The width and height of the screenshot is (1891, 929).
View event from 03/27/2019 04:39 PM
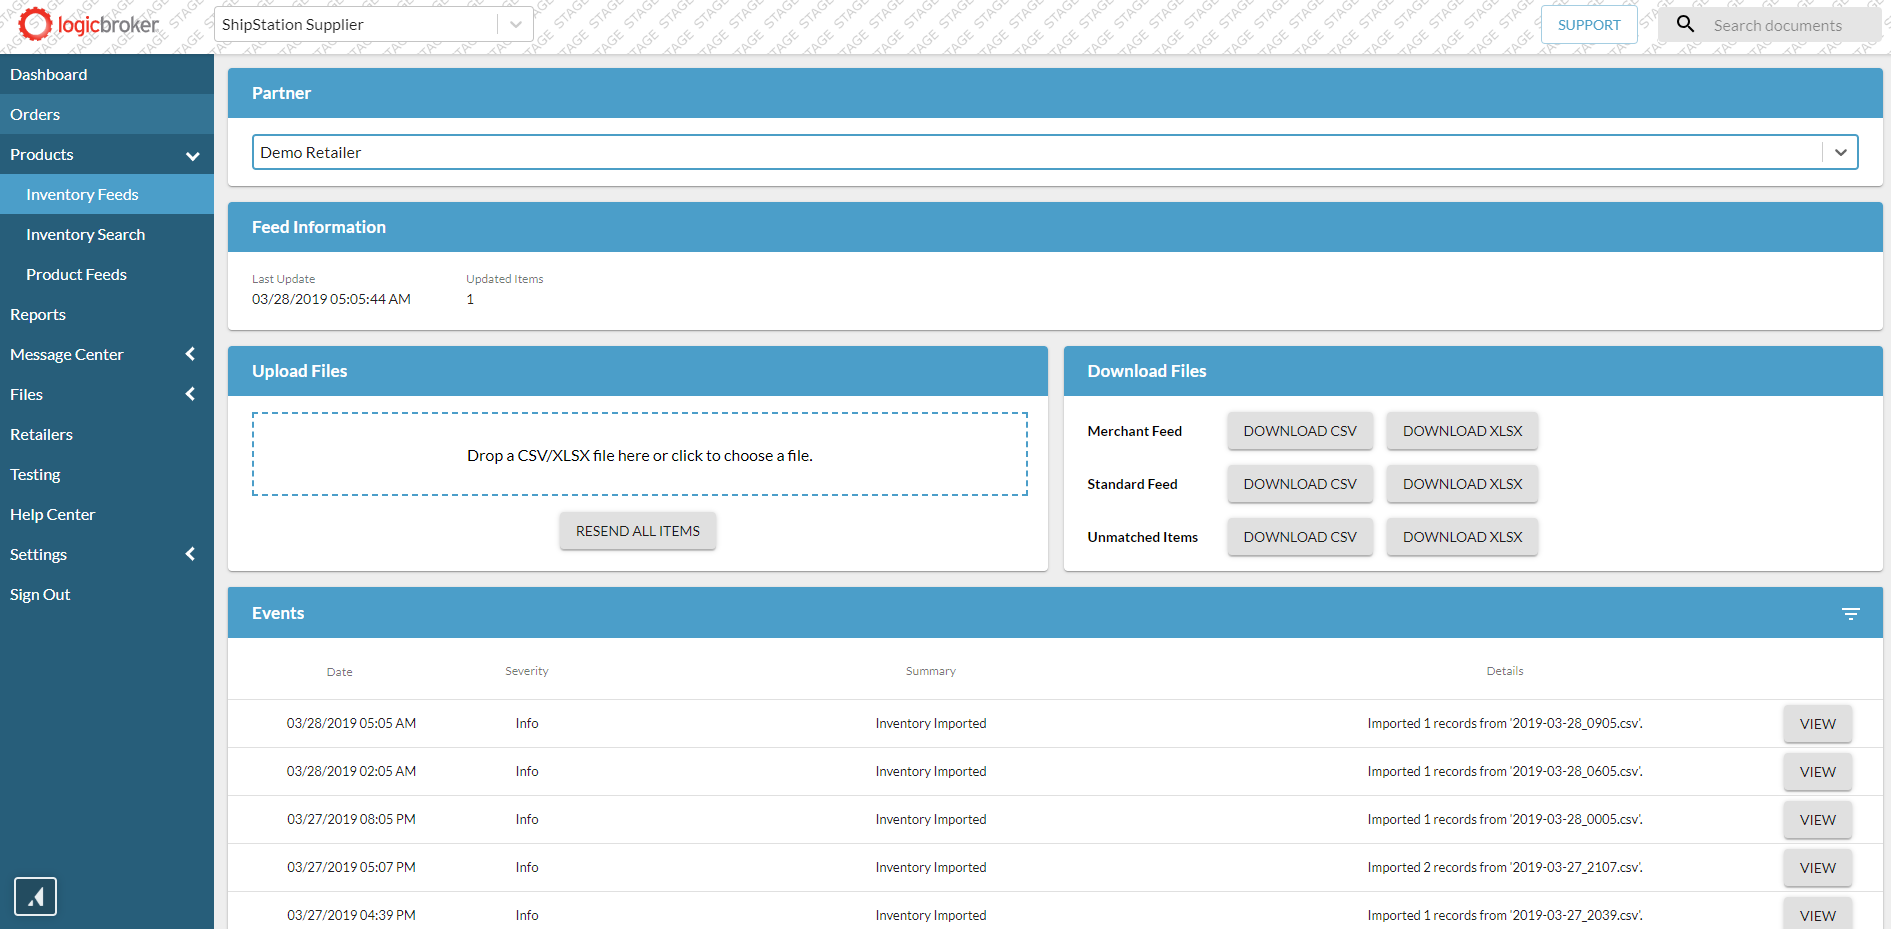pos(1817,915)
